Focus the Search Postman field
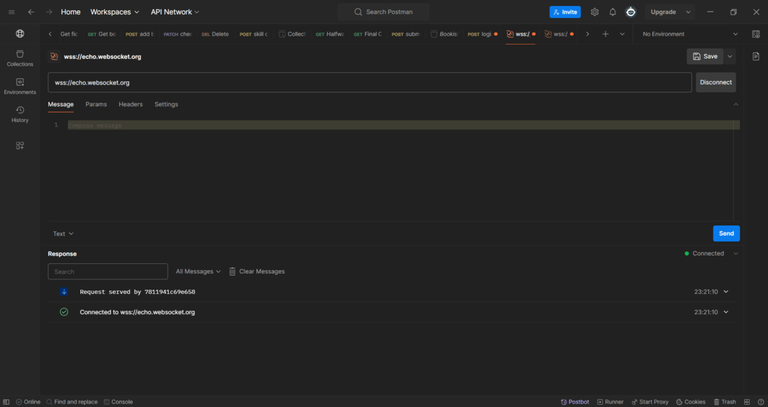This screenshot has width=768, height=407. coord(384,12)
